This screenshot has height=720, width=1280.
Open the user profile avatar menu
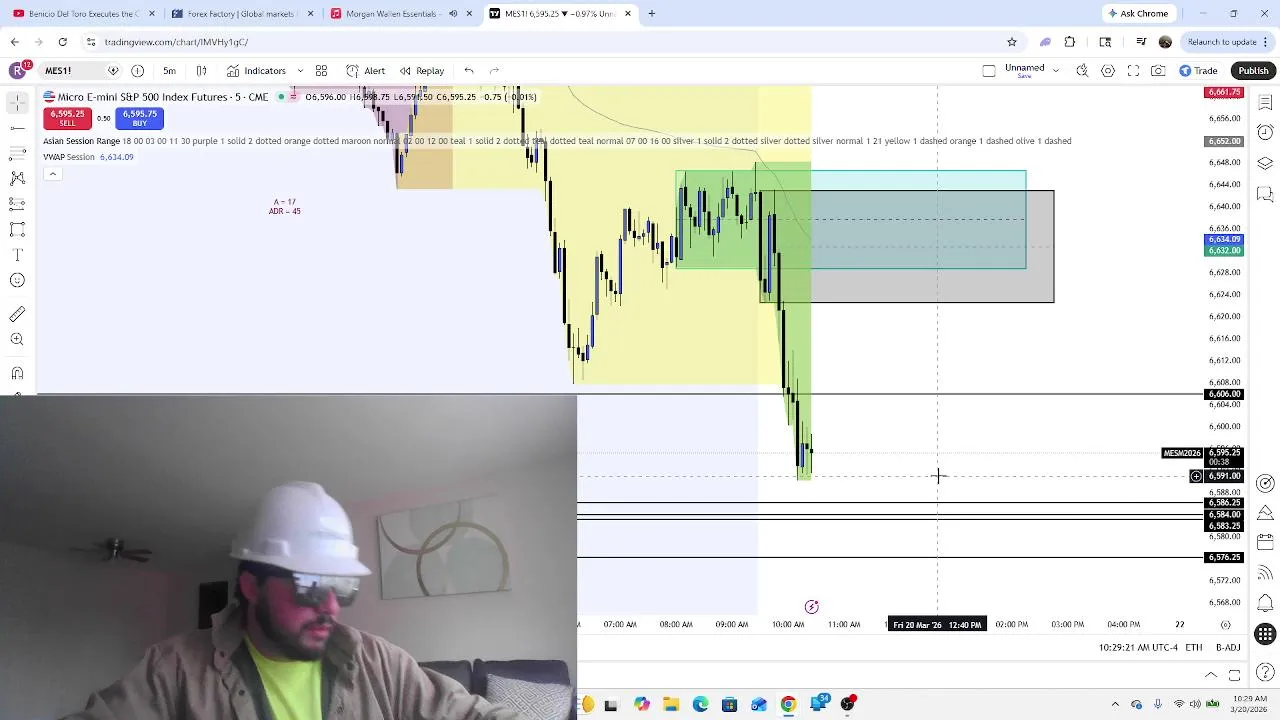pos(17,71)
